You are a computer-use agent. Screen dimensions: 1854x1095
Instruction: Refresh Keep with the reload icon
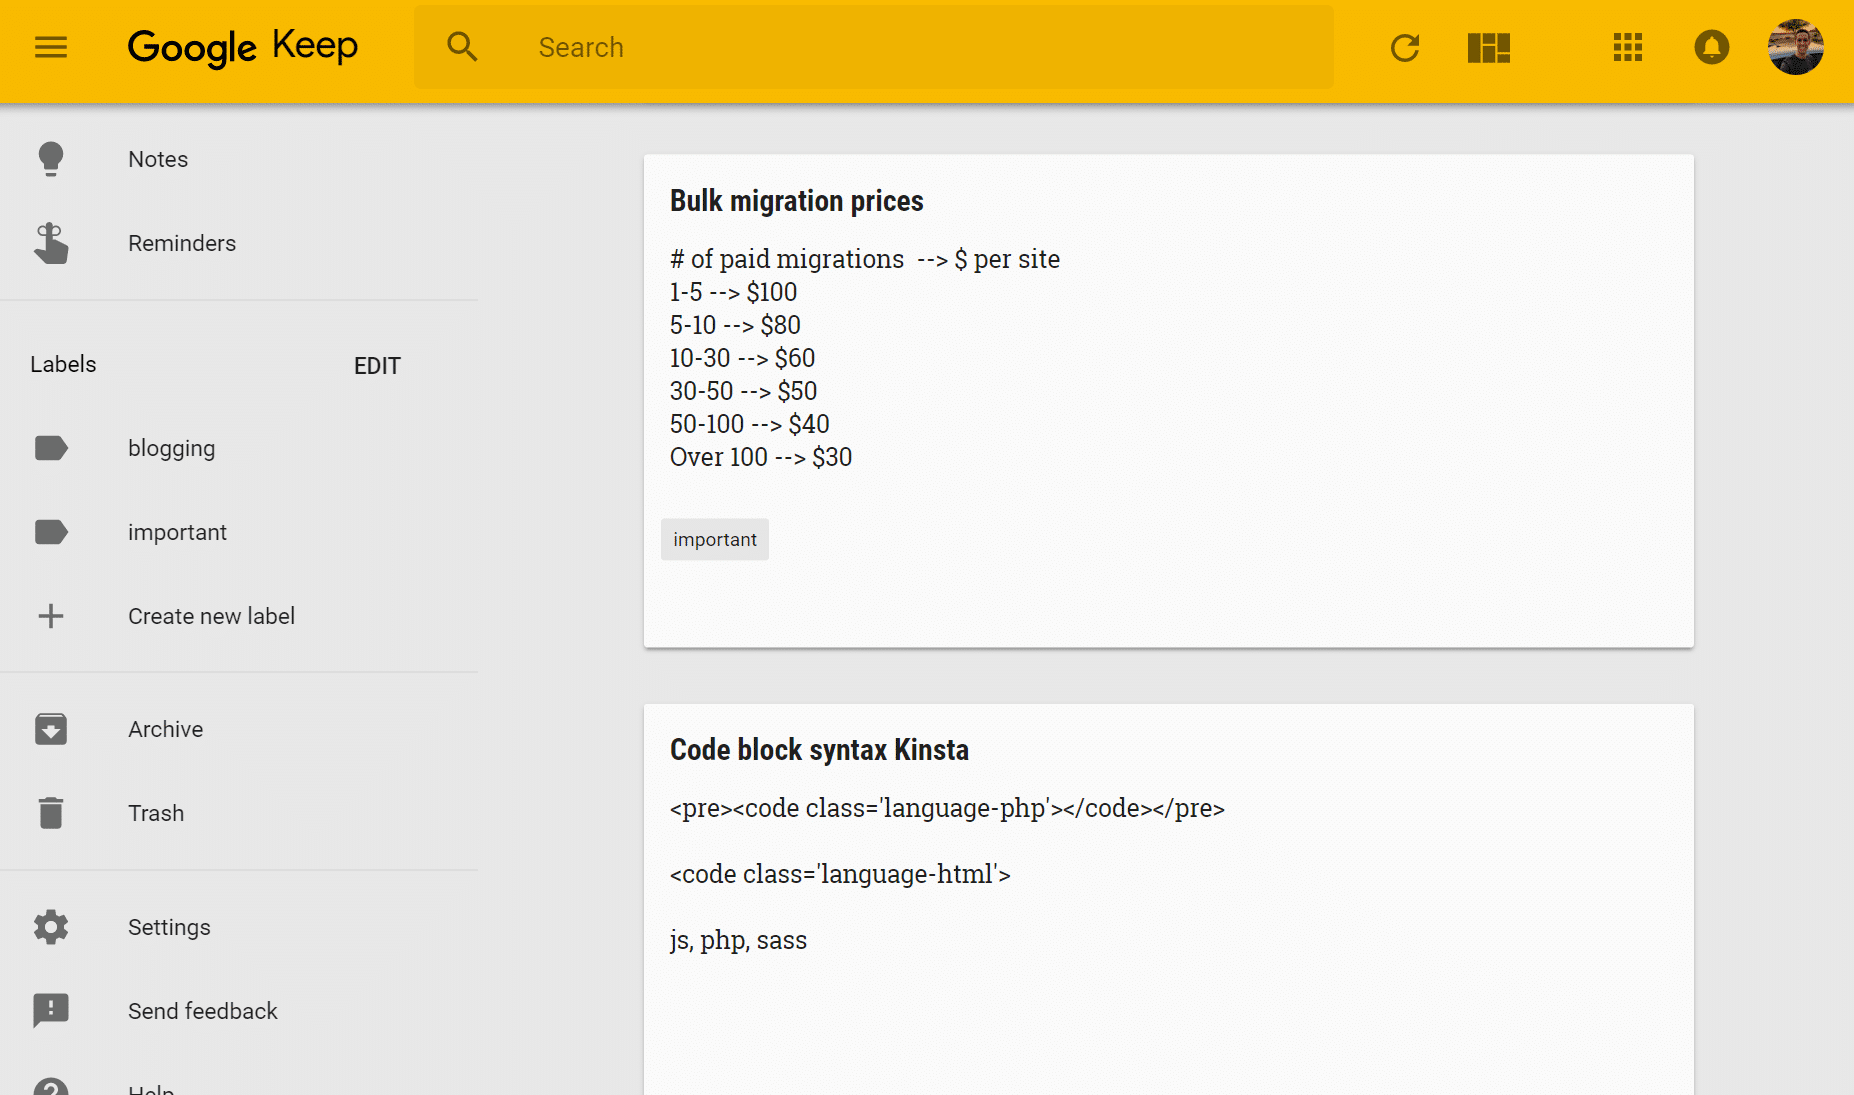(1405, 47)
